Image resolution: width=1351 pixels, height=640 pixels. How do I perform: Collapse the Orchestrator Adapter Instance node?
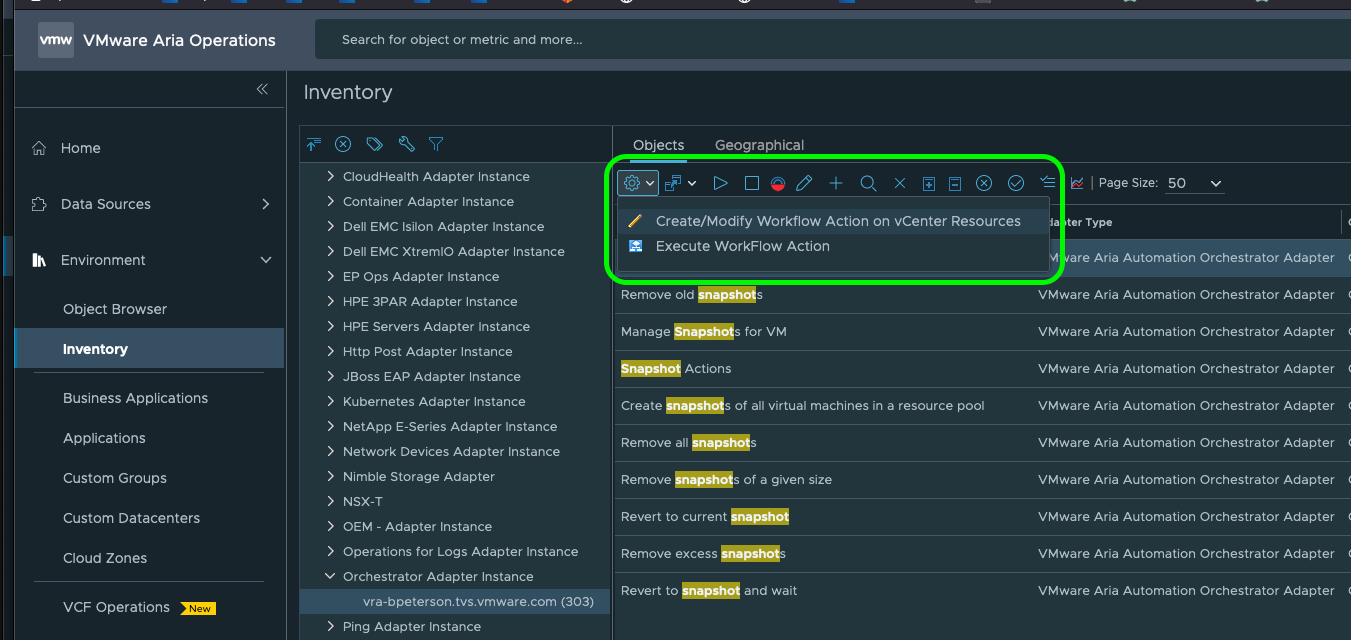click(330, 576)
